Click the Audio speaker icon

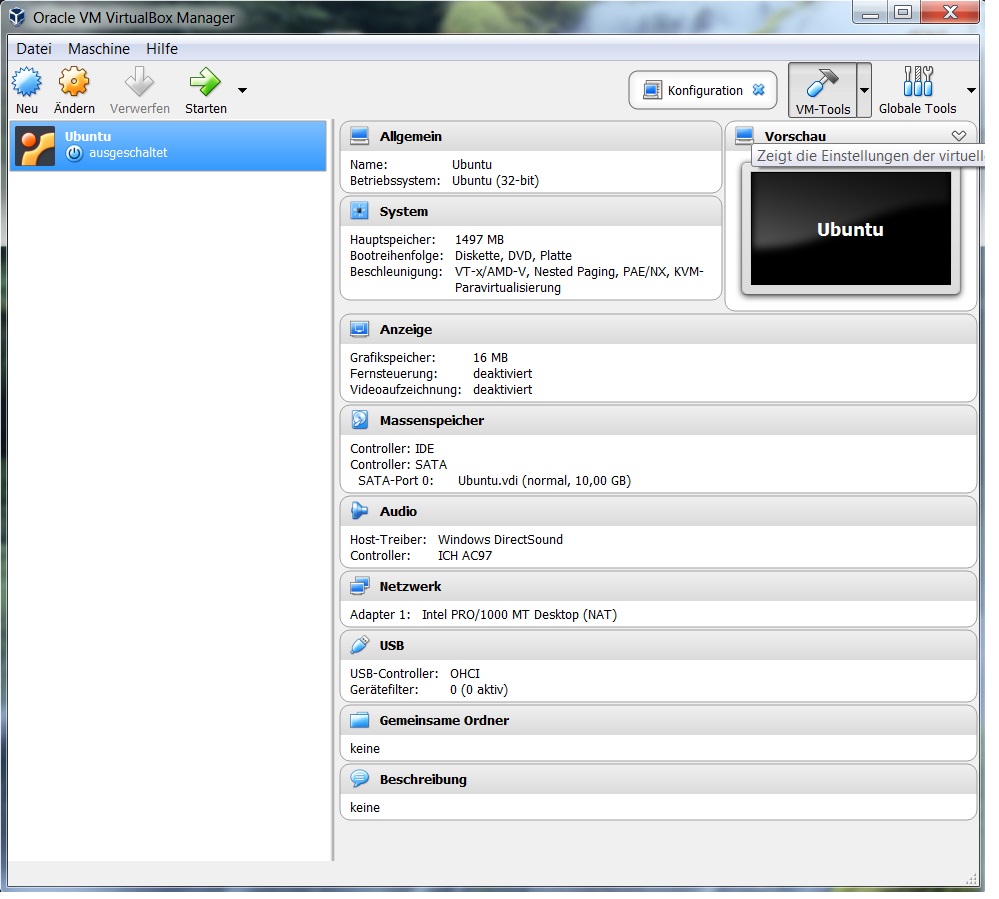click(x=359, y=511)
